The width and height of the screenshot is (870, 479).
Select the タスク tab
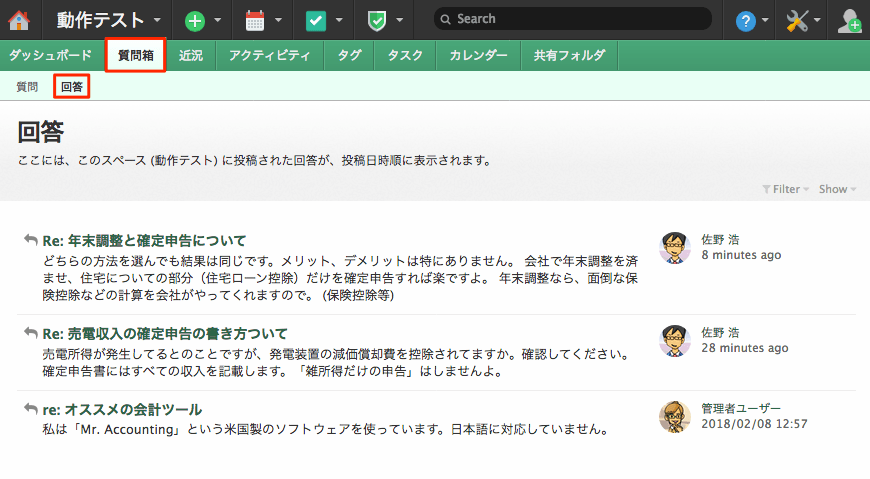tap(405, 56)
